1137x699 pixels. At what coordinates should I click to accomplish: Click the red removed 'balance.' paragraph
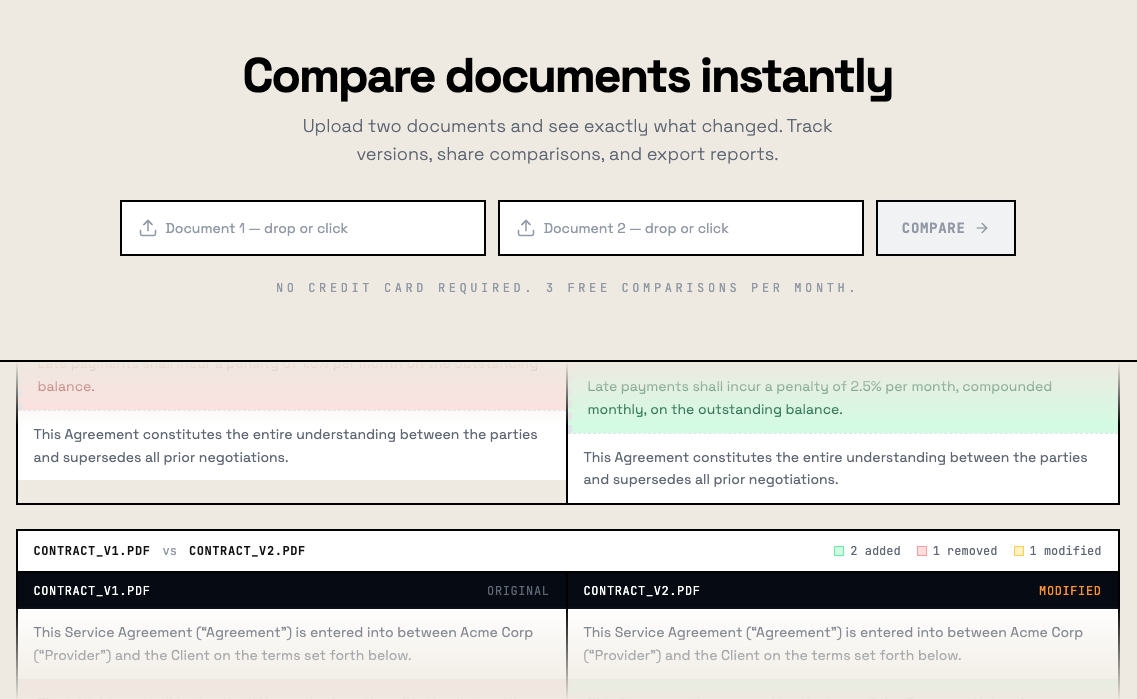(x=292, y=385)
